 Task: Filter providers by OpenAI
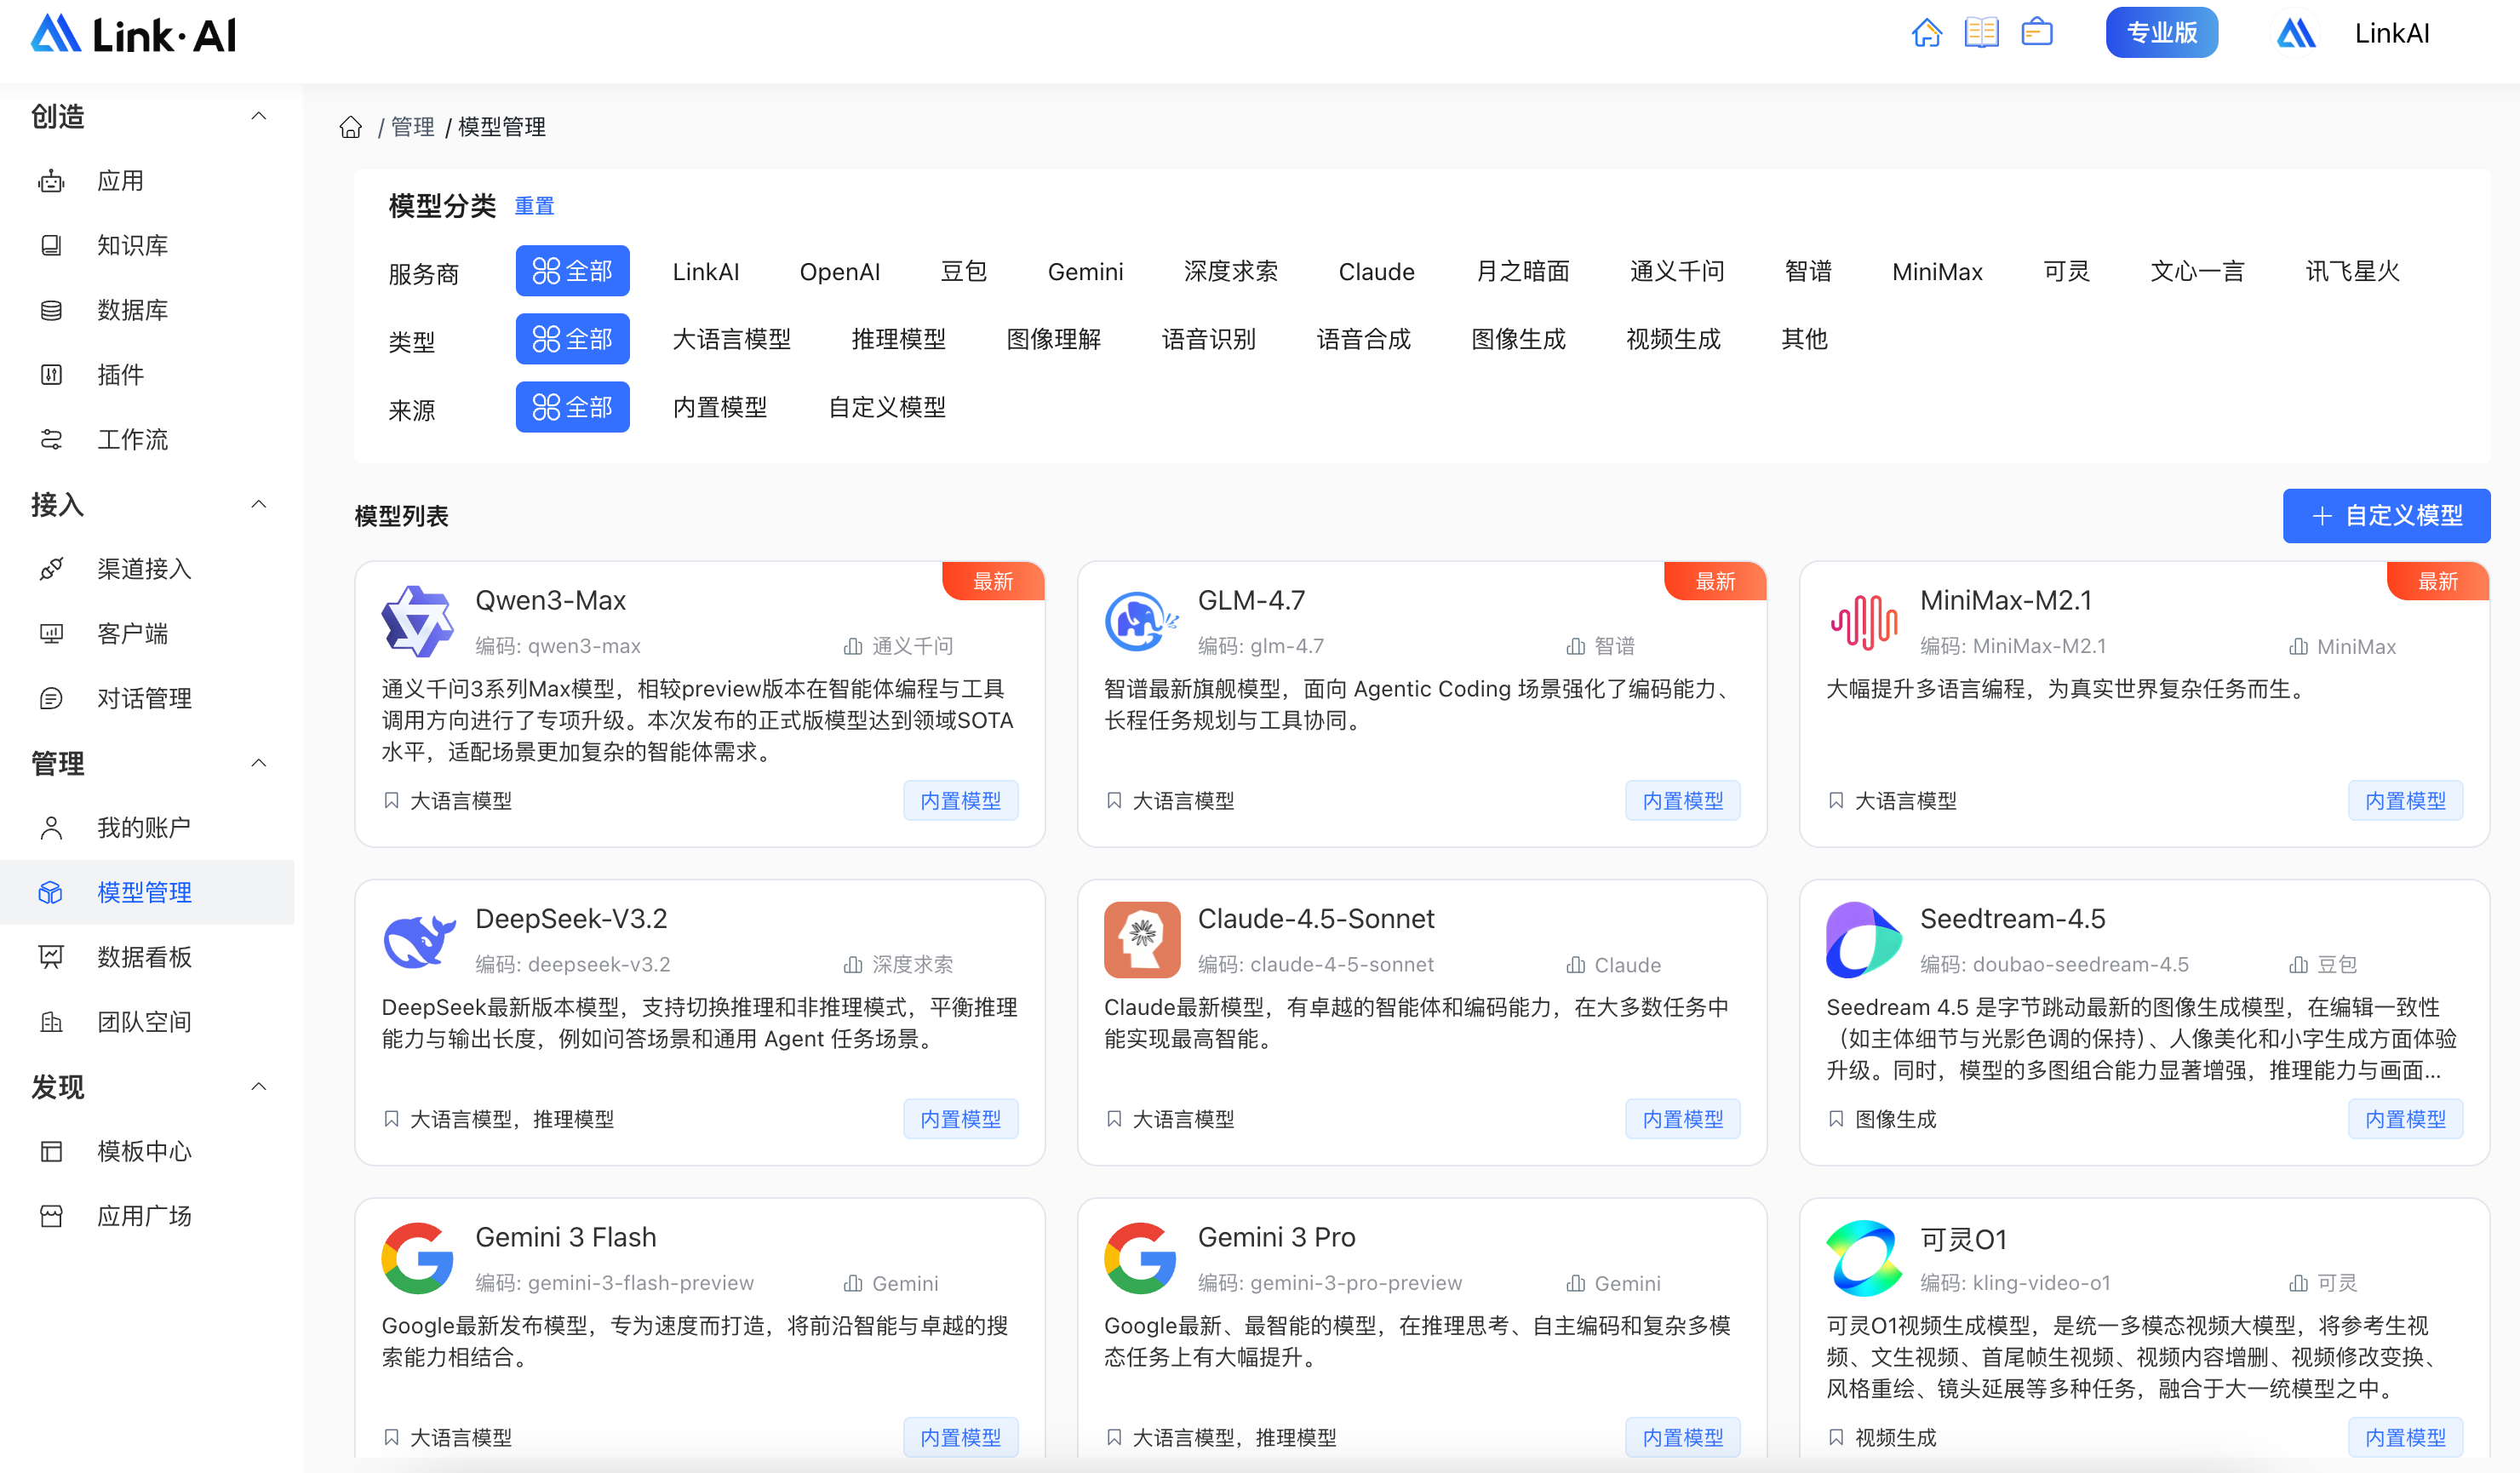click(x=840, y=272)
